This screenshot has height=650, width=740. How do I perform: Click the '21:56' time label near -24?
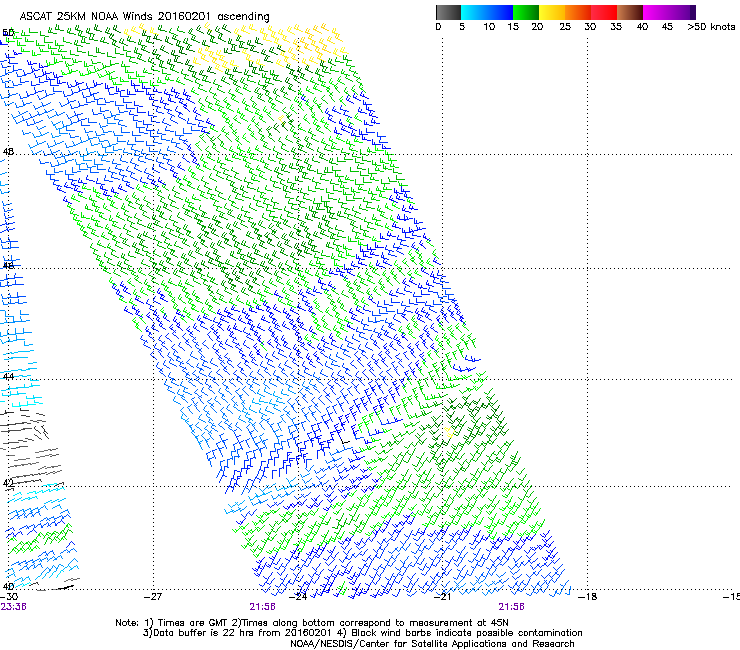point(262,607)
